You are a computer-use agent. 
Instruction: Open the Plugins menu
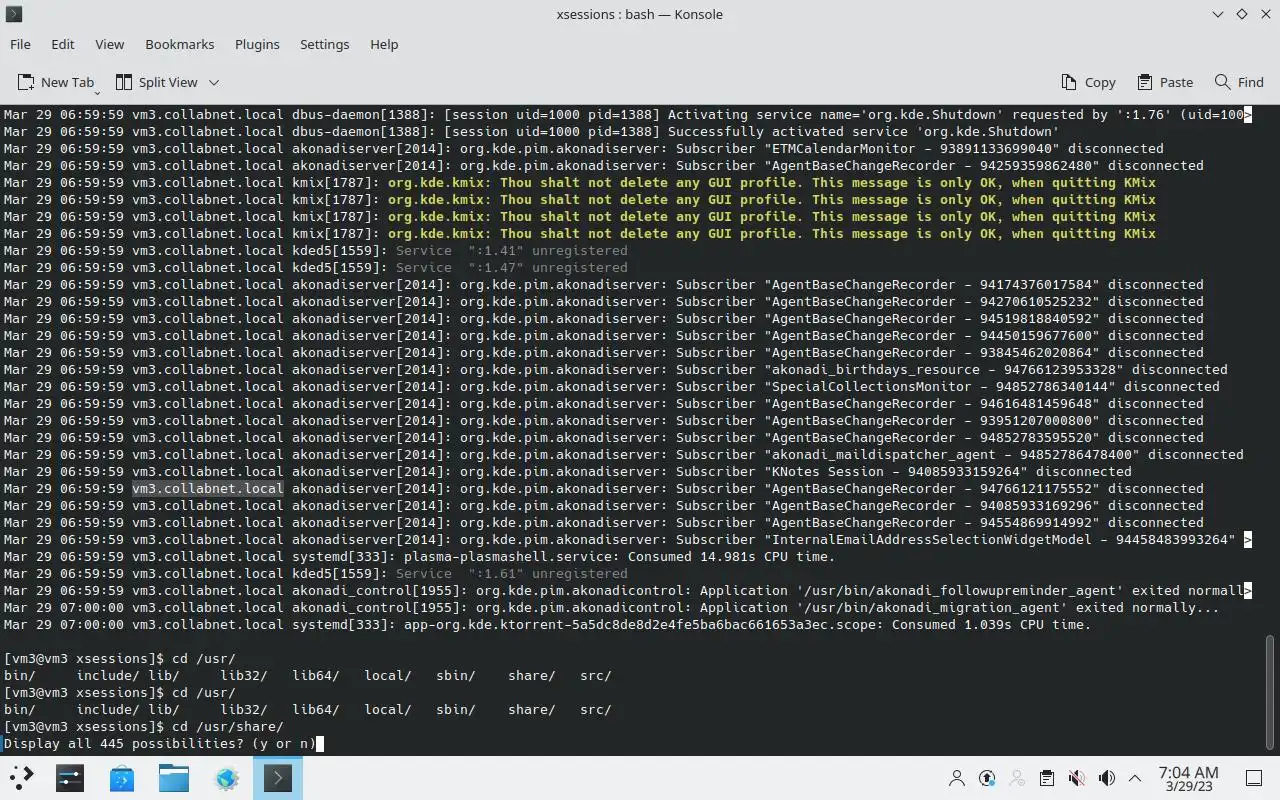(257, 44)
